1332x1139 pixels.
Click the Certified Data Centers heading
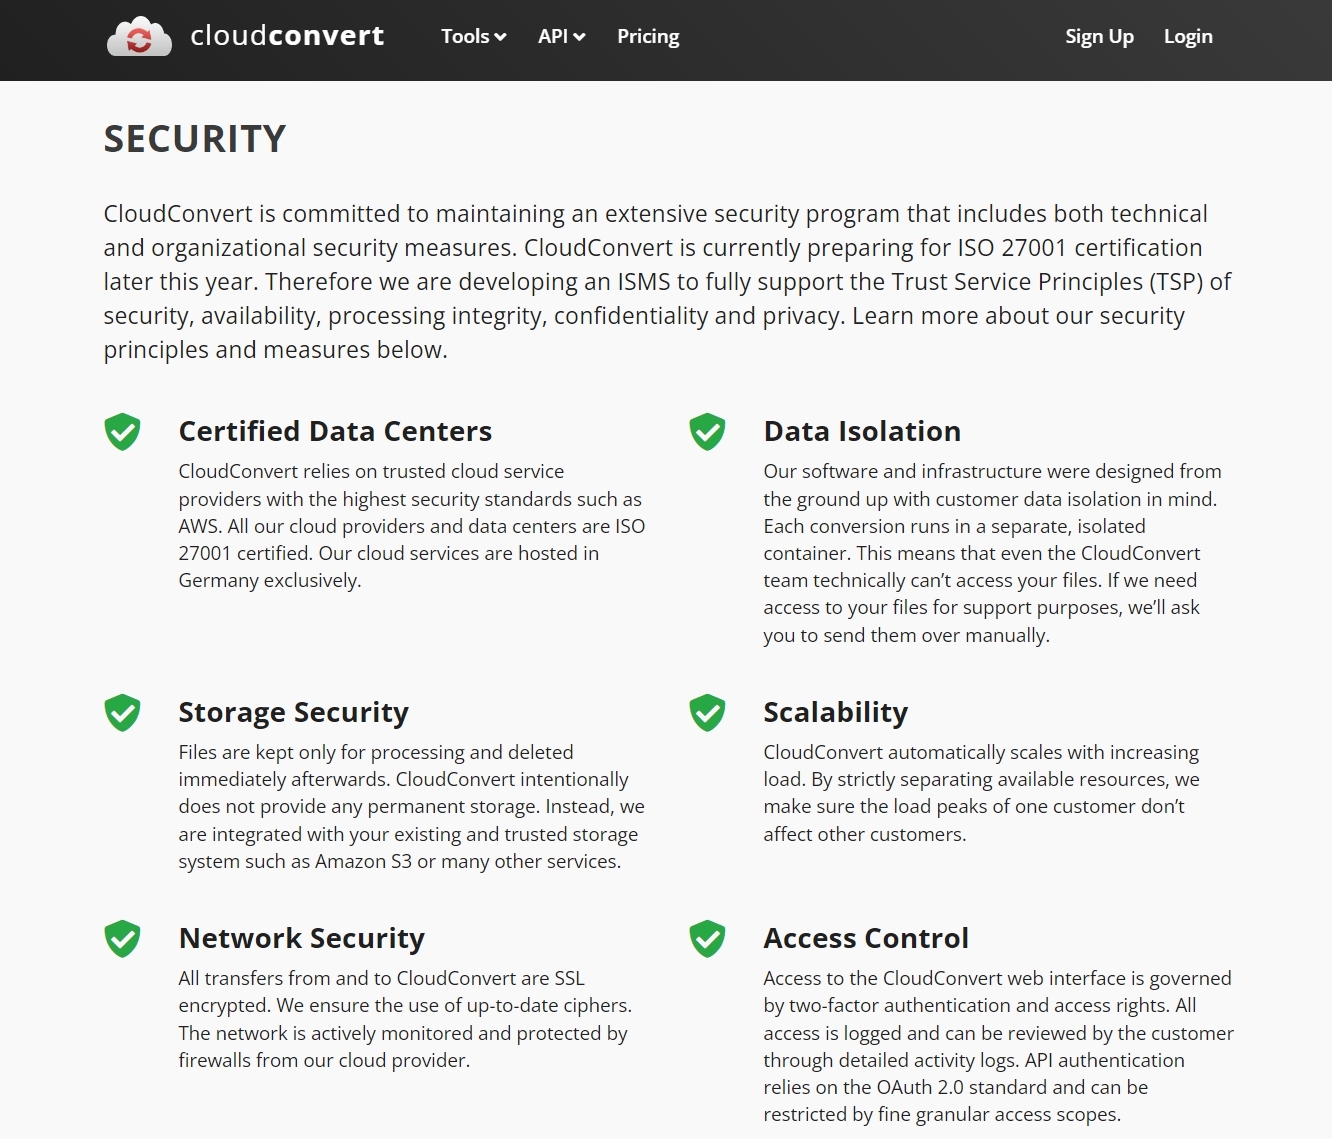pos(335,431)
